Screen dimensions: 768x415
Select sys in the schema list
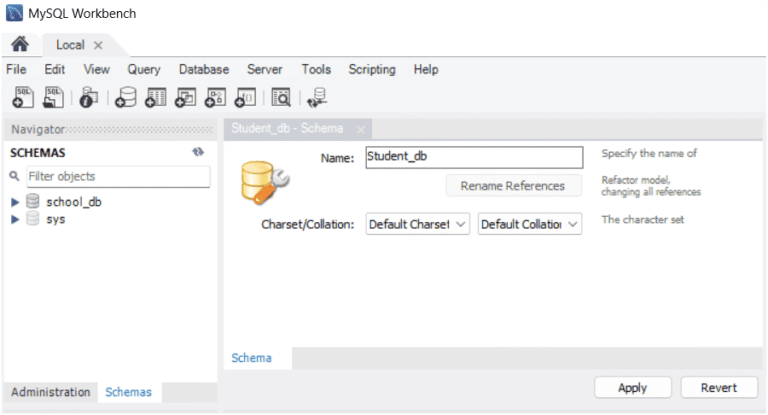(x=56, y=219)
